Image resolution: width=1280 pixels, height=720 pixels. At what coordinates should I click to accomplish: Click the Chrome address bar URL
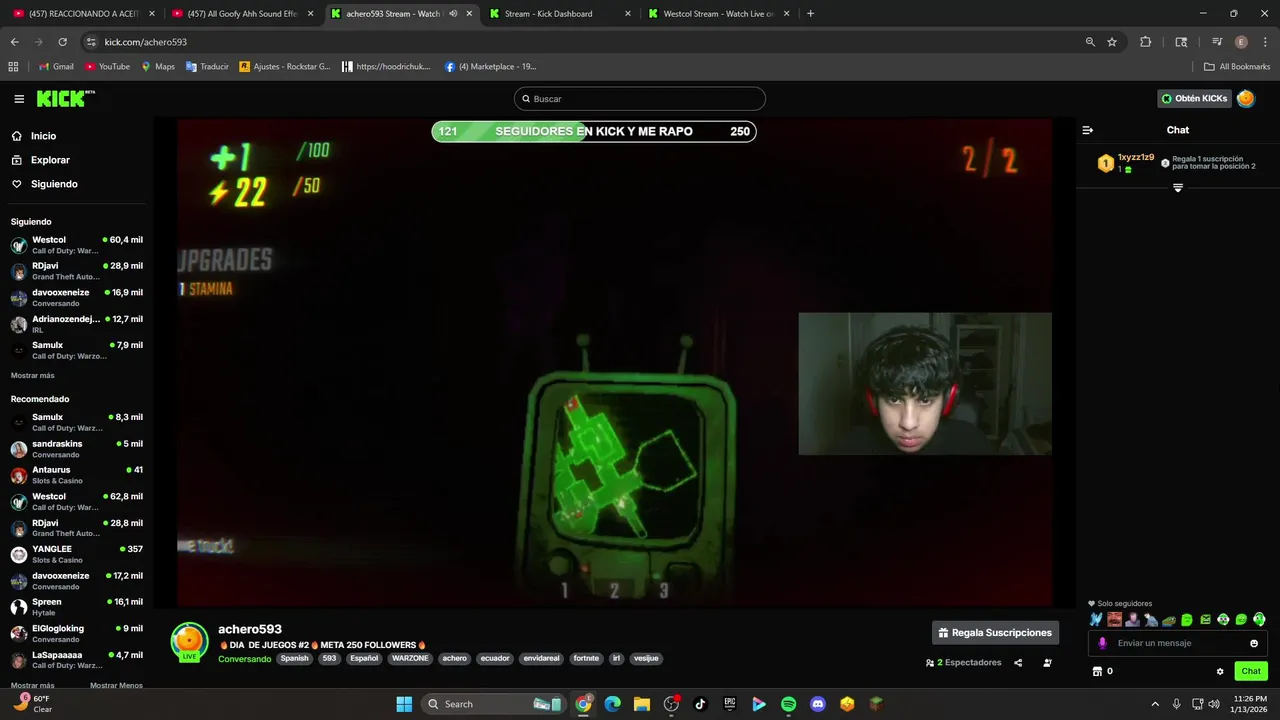pos(146,42)
